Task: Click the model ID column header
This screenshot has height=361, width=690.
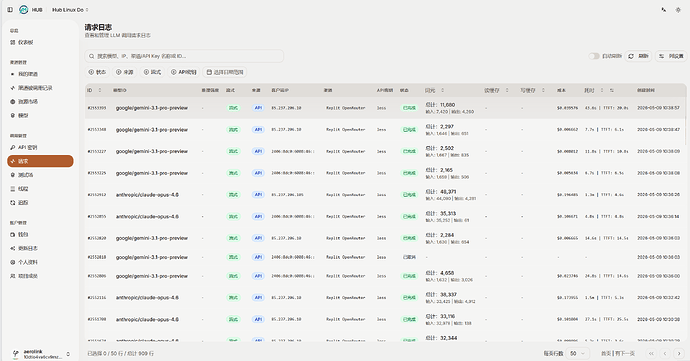Action: coord(120,90)
